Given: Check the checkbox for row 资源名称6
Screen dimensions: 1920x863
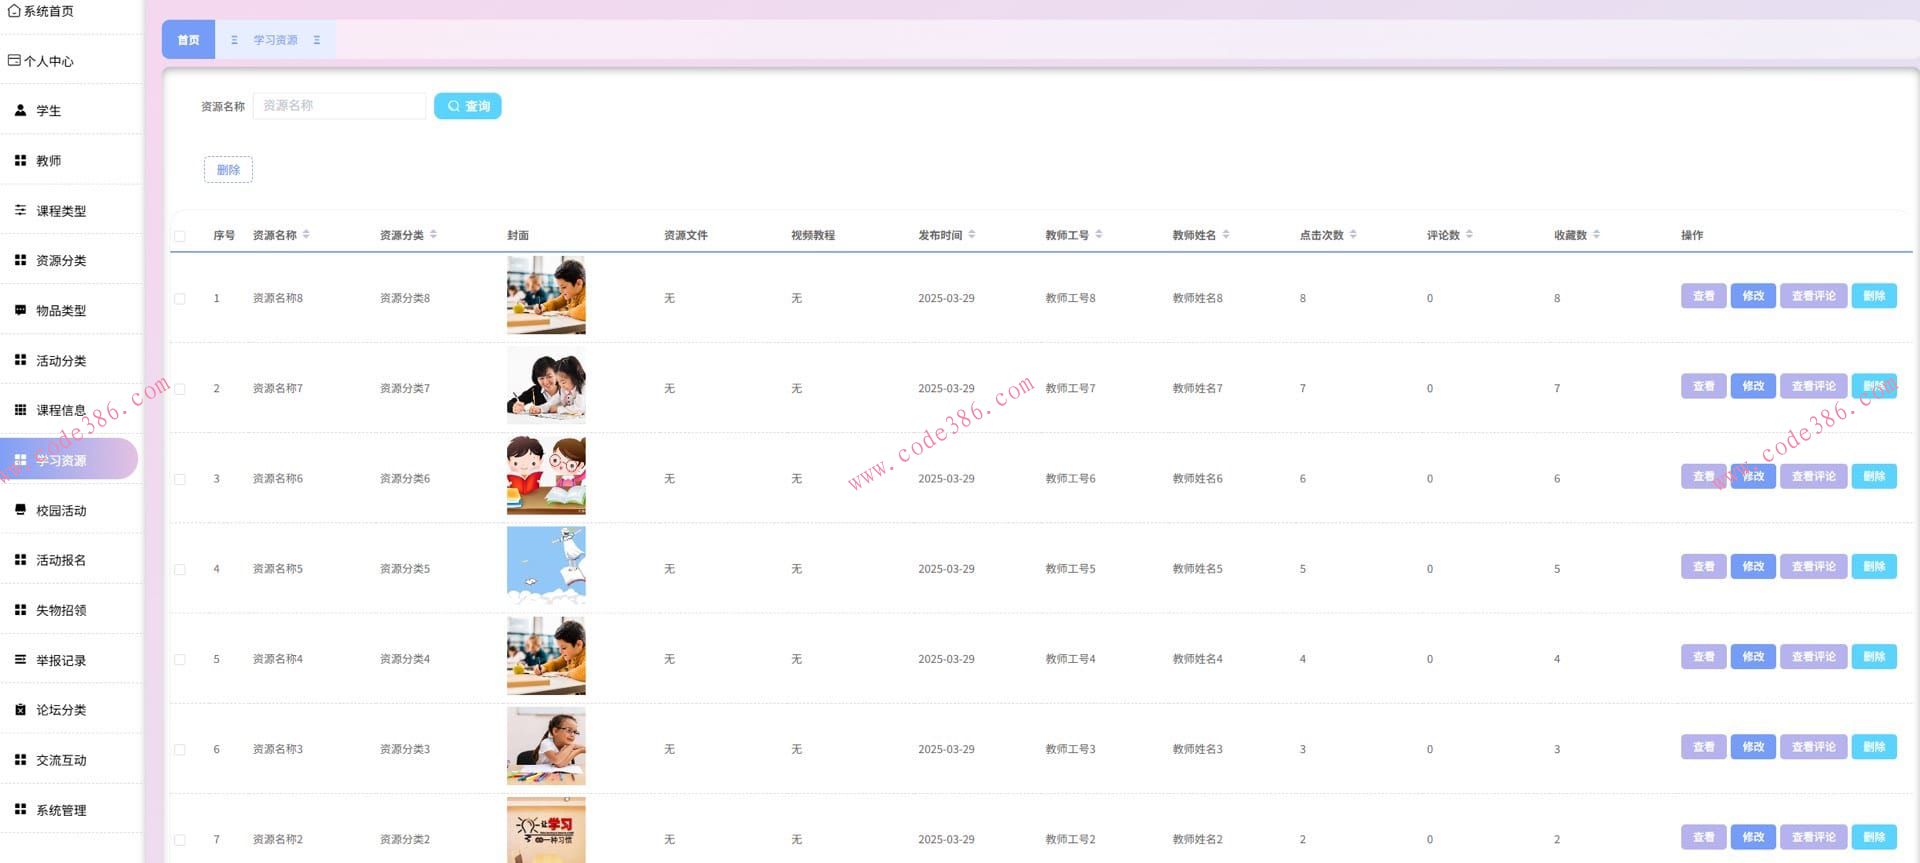Looking at the screenshot, I should pos(180,479).
